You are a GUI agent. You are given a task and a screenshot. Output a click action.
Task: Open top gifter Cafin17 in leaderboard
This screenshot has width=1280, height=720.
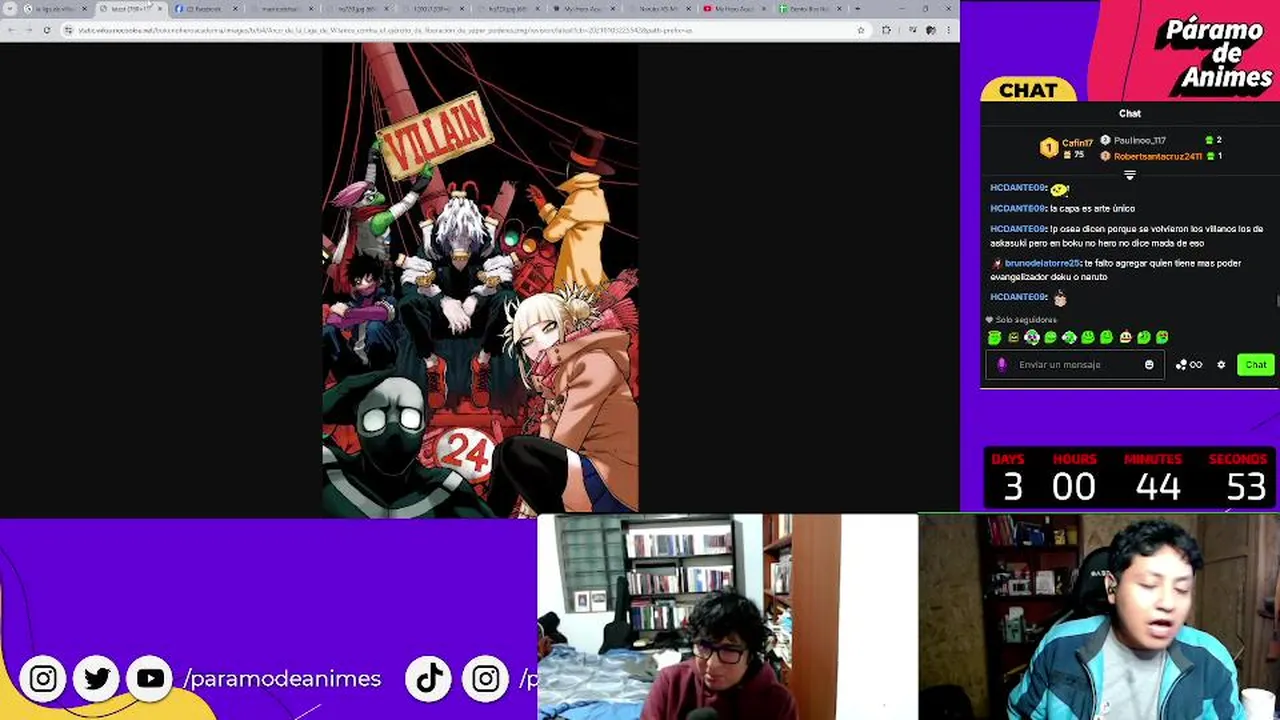click(x=1068, y=148)
